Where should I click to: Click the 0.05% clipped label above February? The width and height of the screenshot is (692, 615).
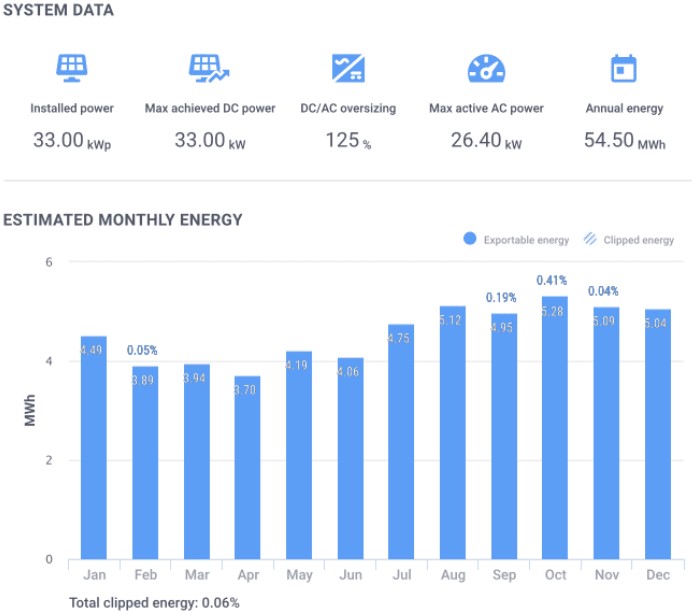click(x=145, y=351)
